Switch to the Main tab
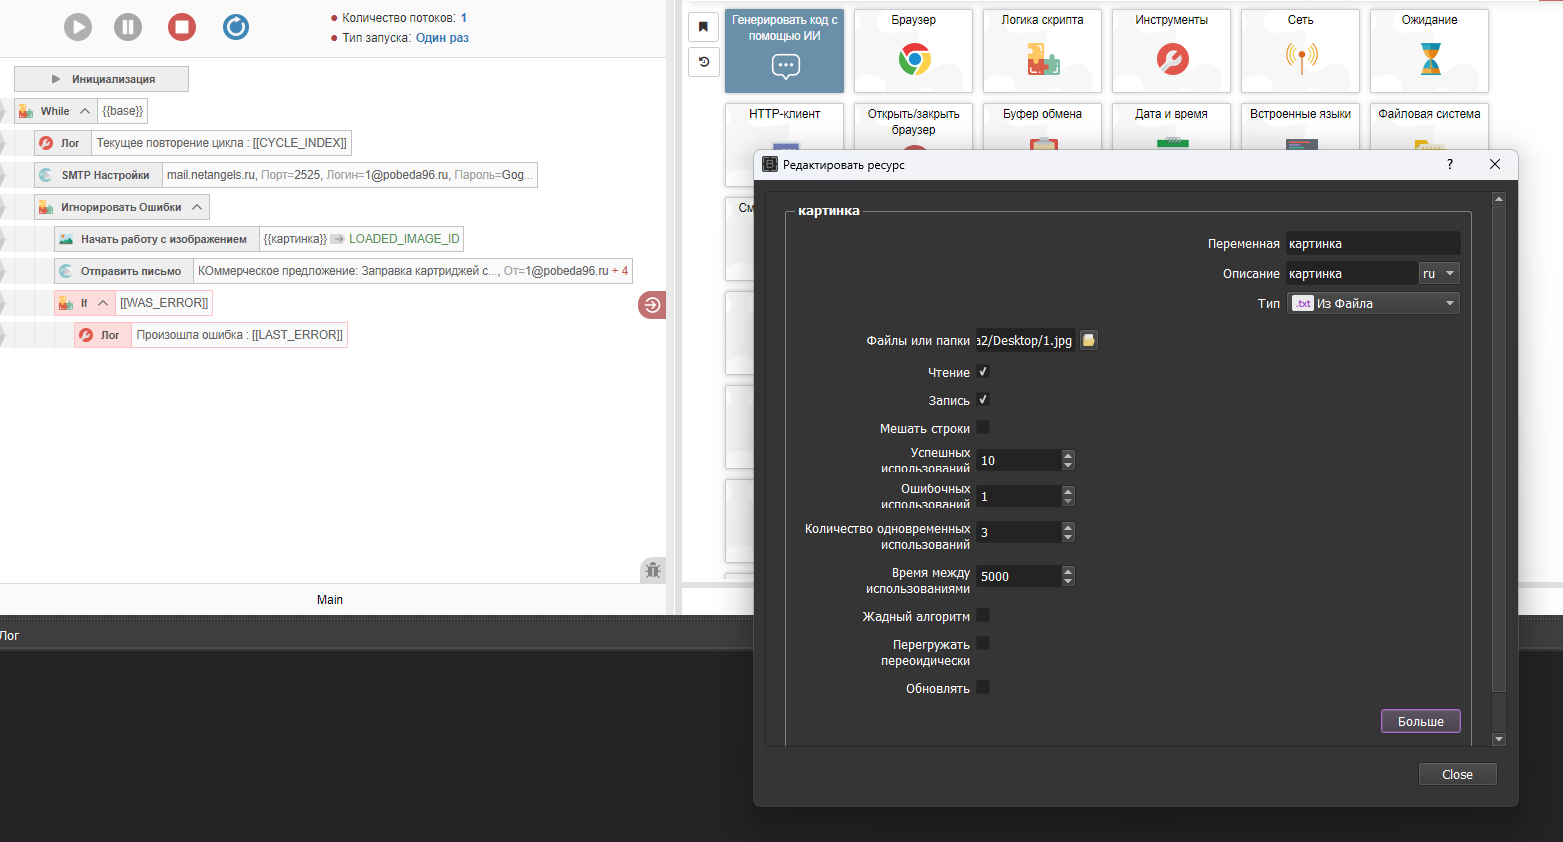The image size is (1563, 842). click(x=330, y=600)
